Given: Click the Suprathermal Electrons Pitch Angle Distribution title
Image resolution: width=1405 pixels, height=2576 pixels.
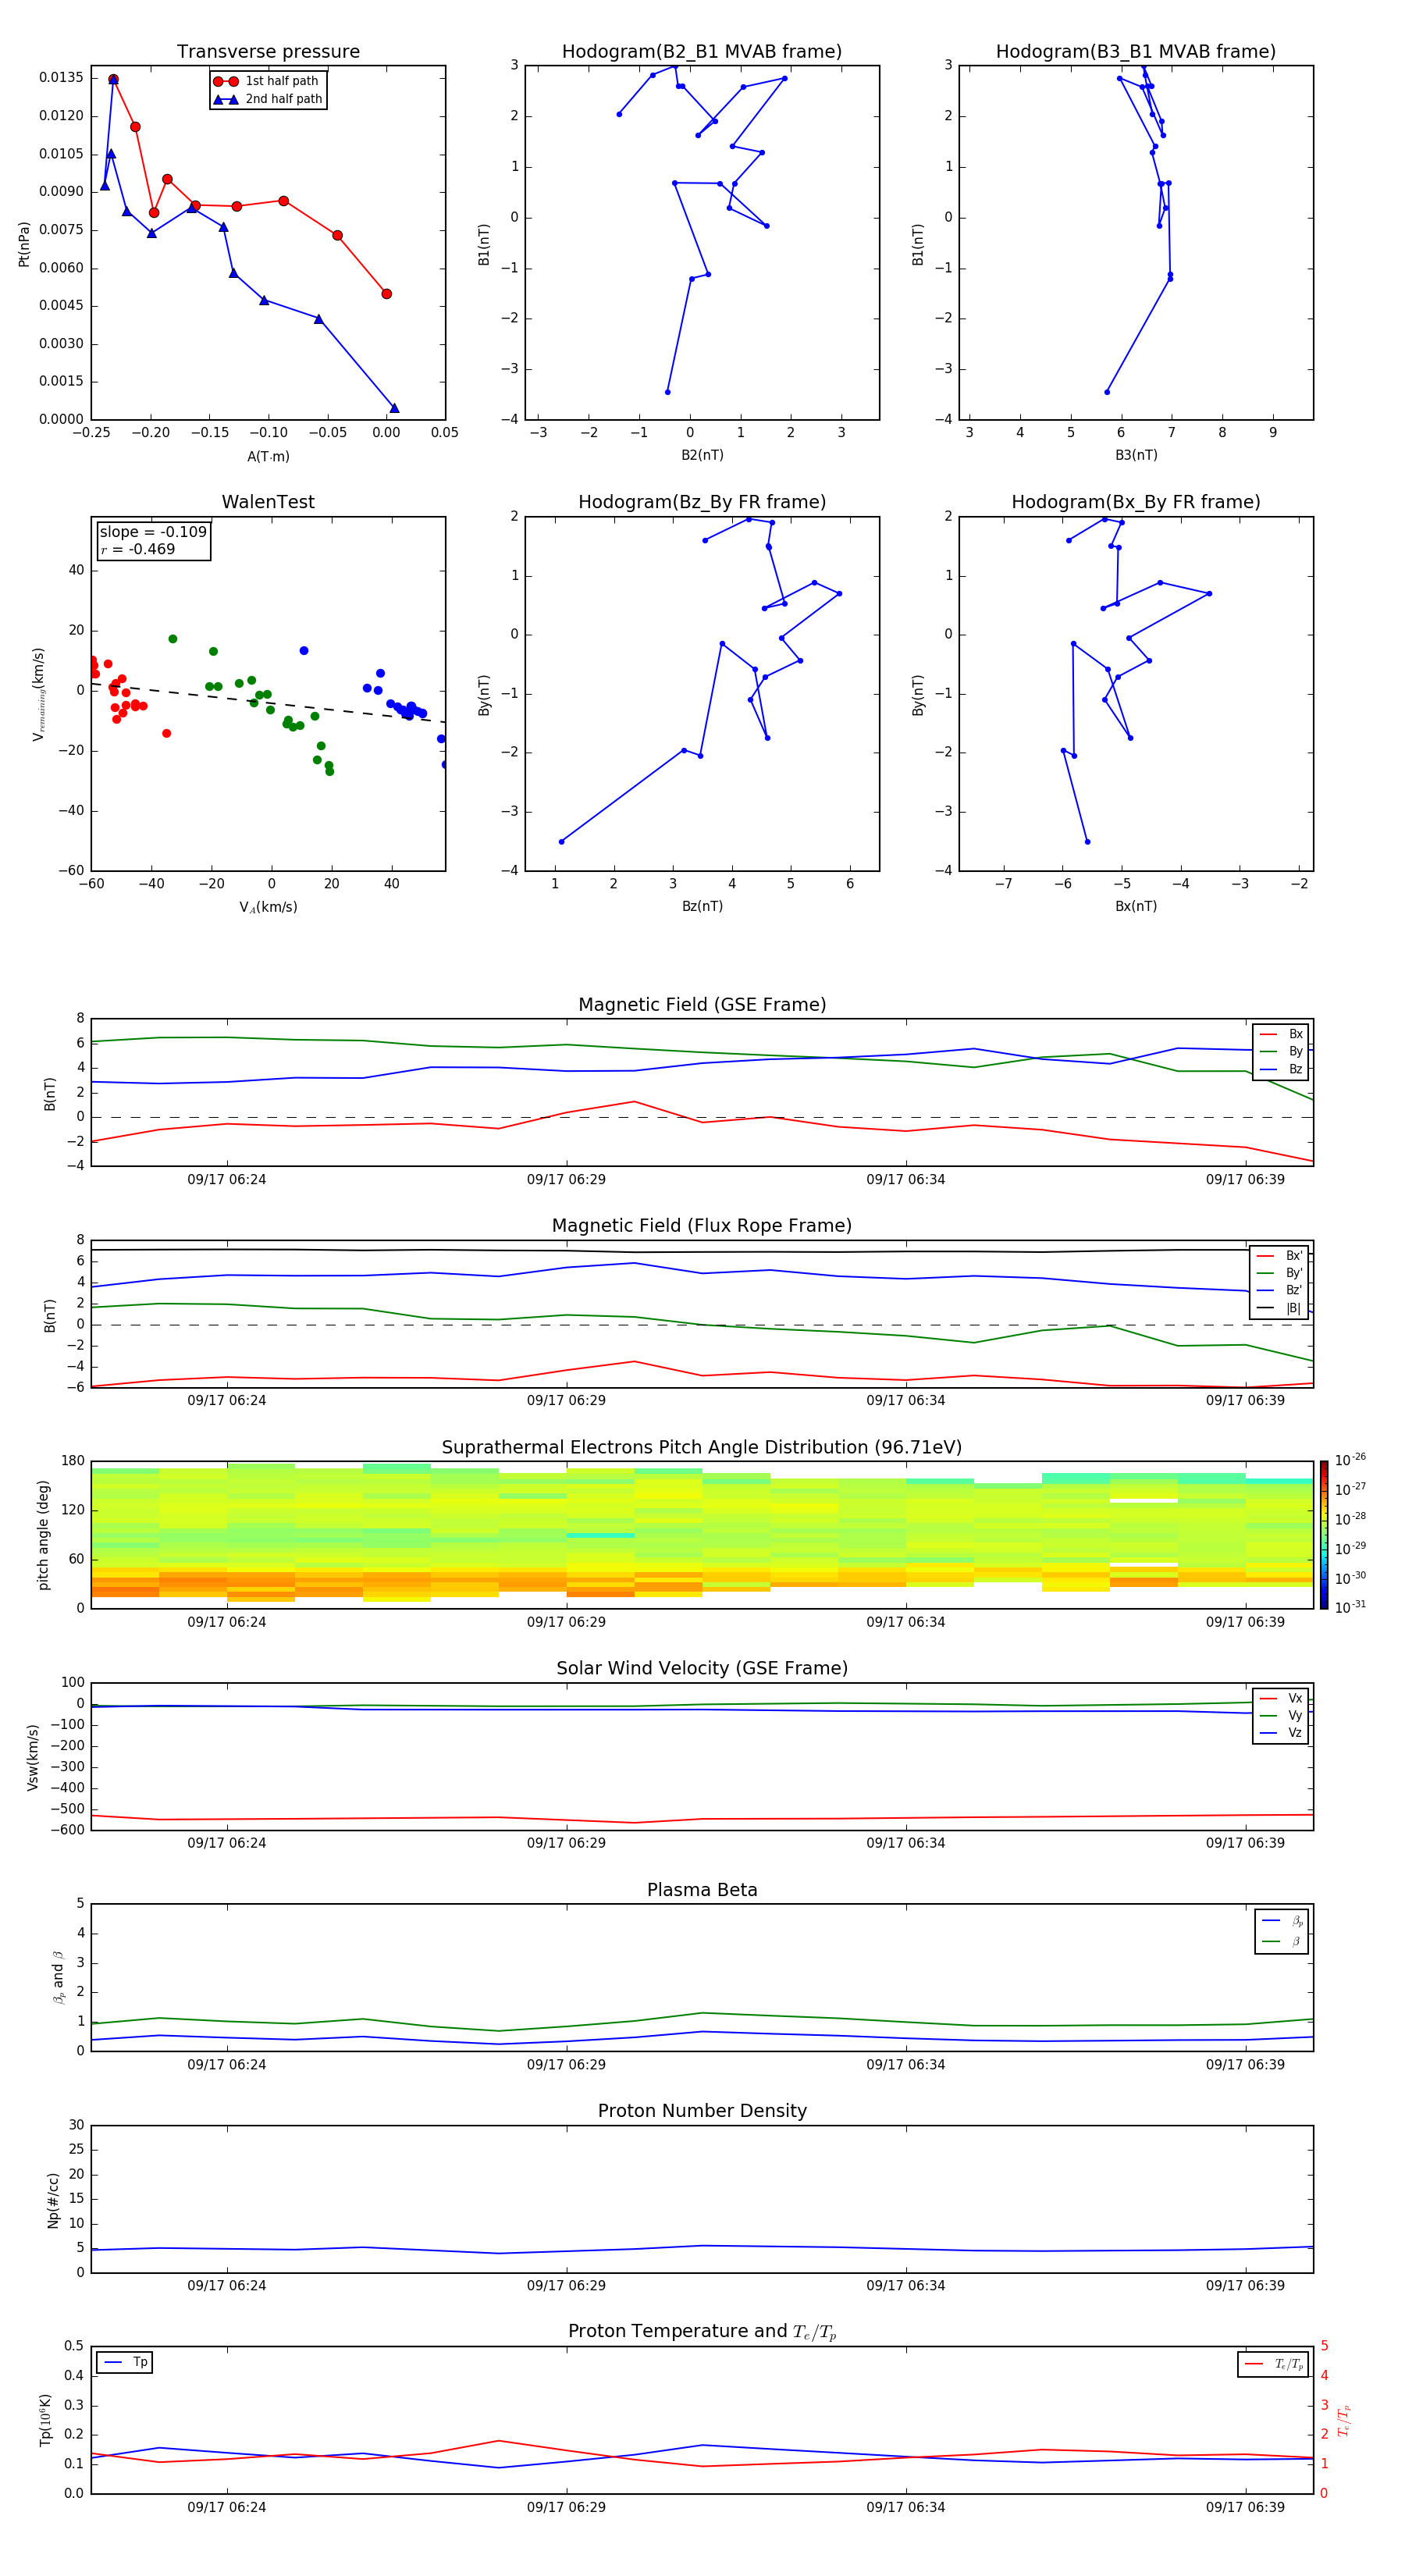Looking at the screenshot, I should coord(702,1447).
